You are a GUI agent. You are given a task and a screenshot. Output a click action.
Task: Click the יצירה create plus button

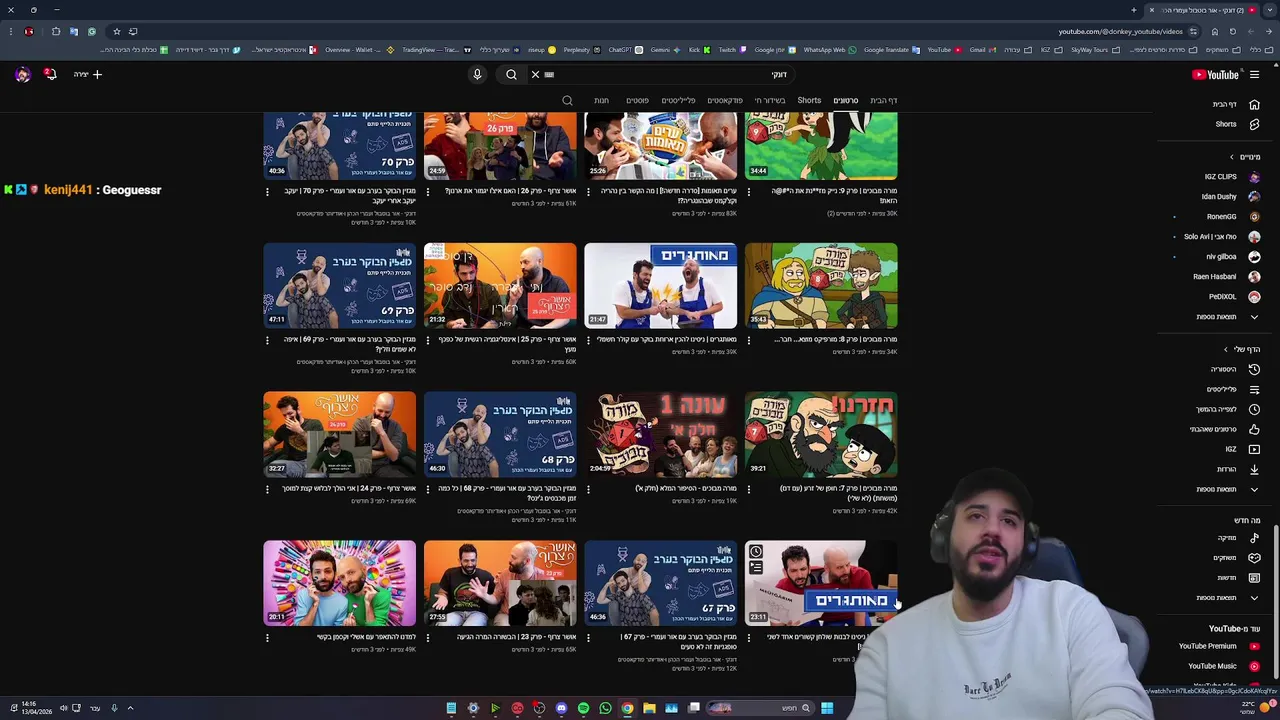click(88, 74)
